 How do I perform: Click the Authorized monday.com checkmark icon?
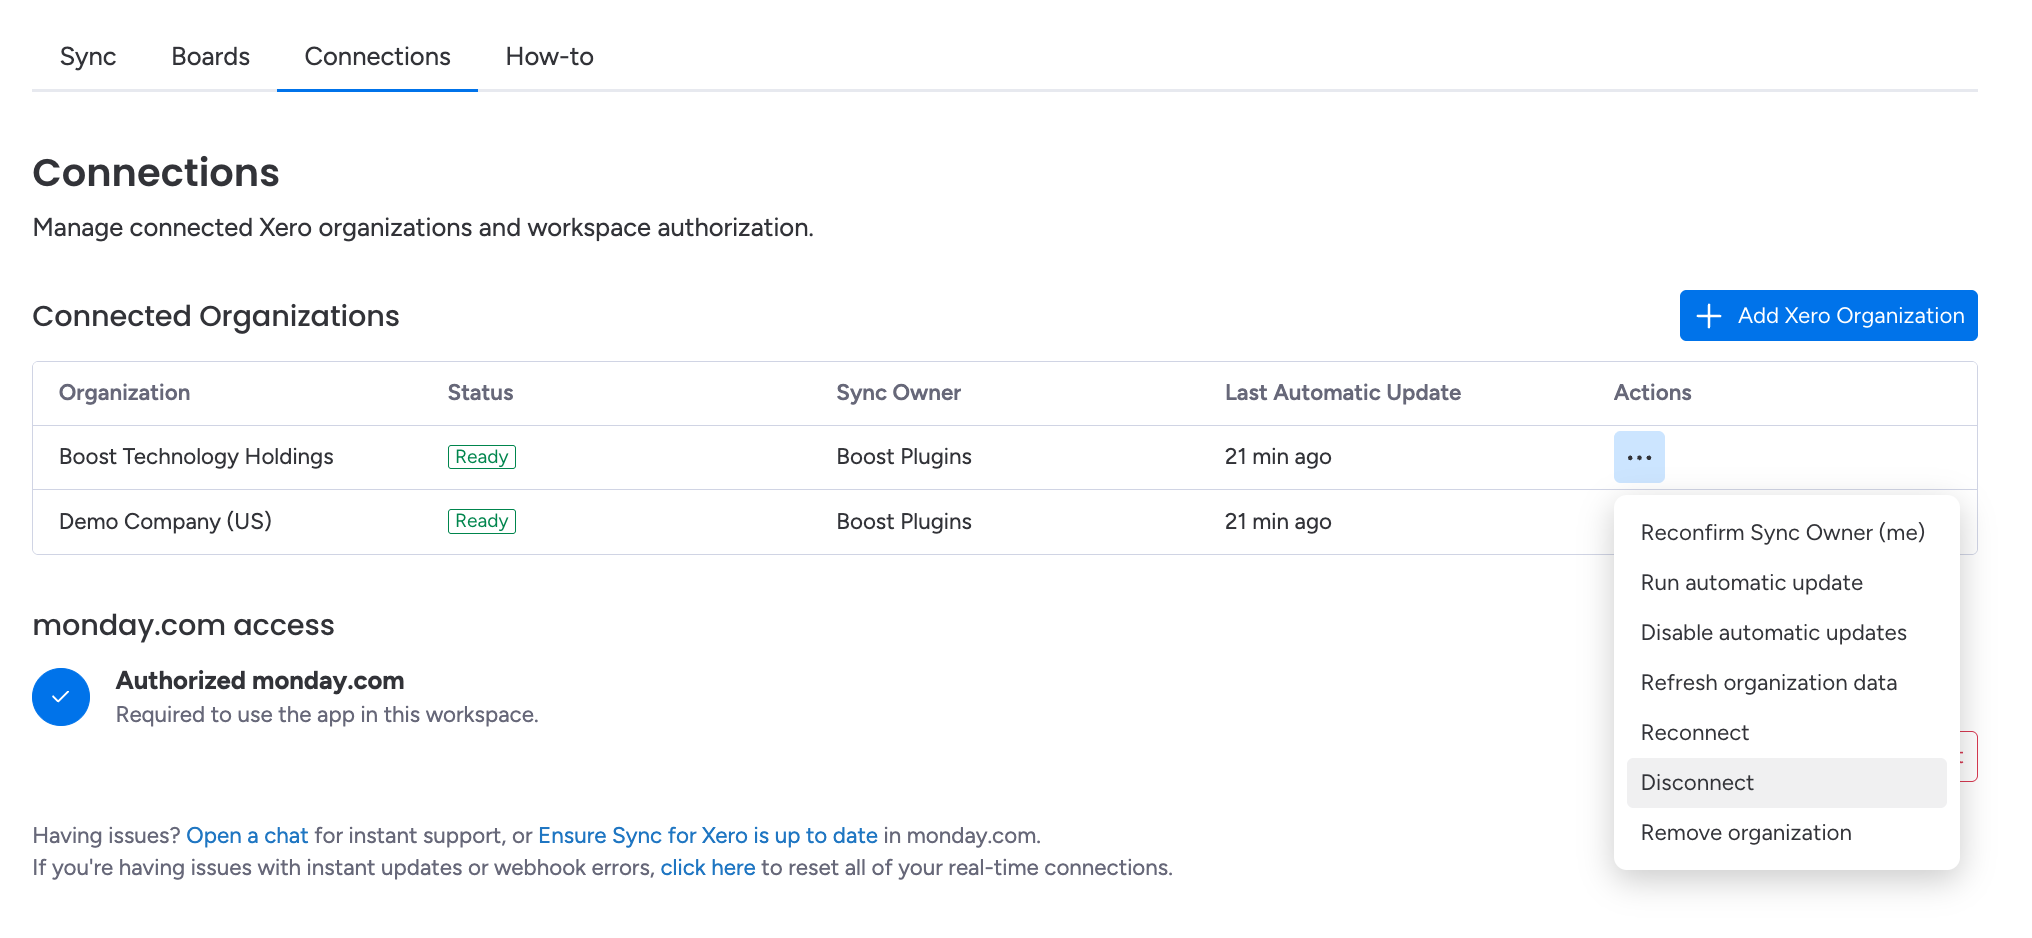(x=61, y=697)
